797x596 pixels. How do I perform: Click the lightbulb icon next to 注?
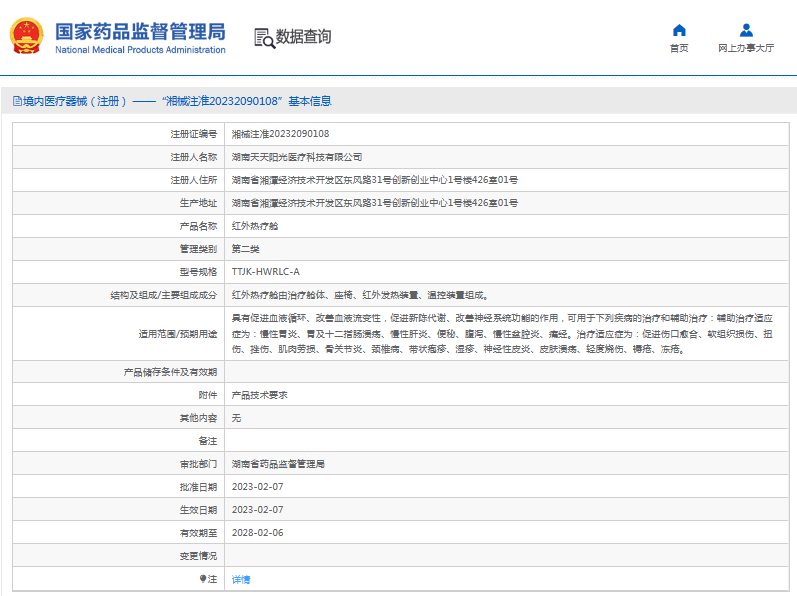coord(203,579)
